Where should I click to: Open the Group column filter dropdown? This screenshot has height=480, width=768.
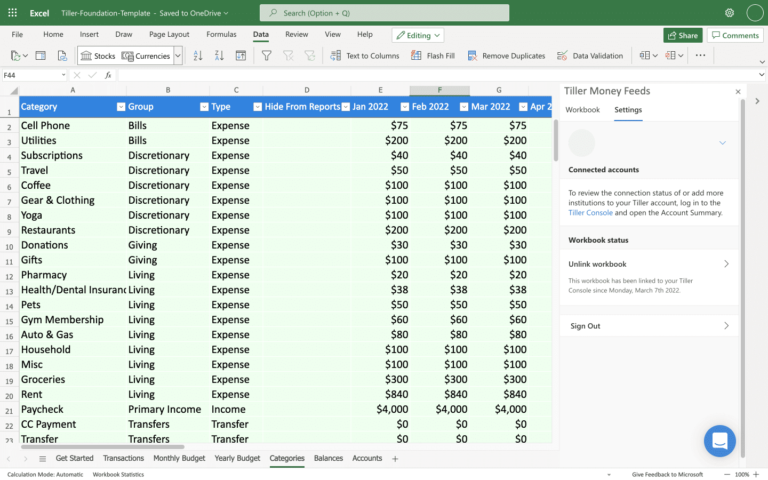(204, 106)
